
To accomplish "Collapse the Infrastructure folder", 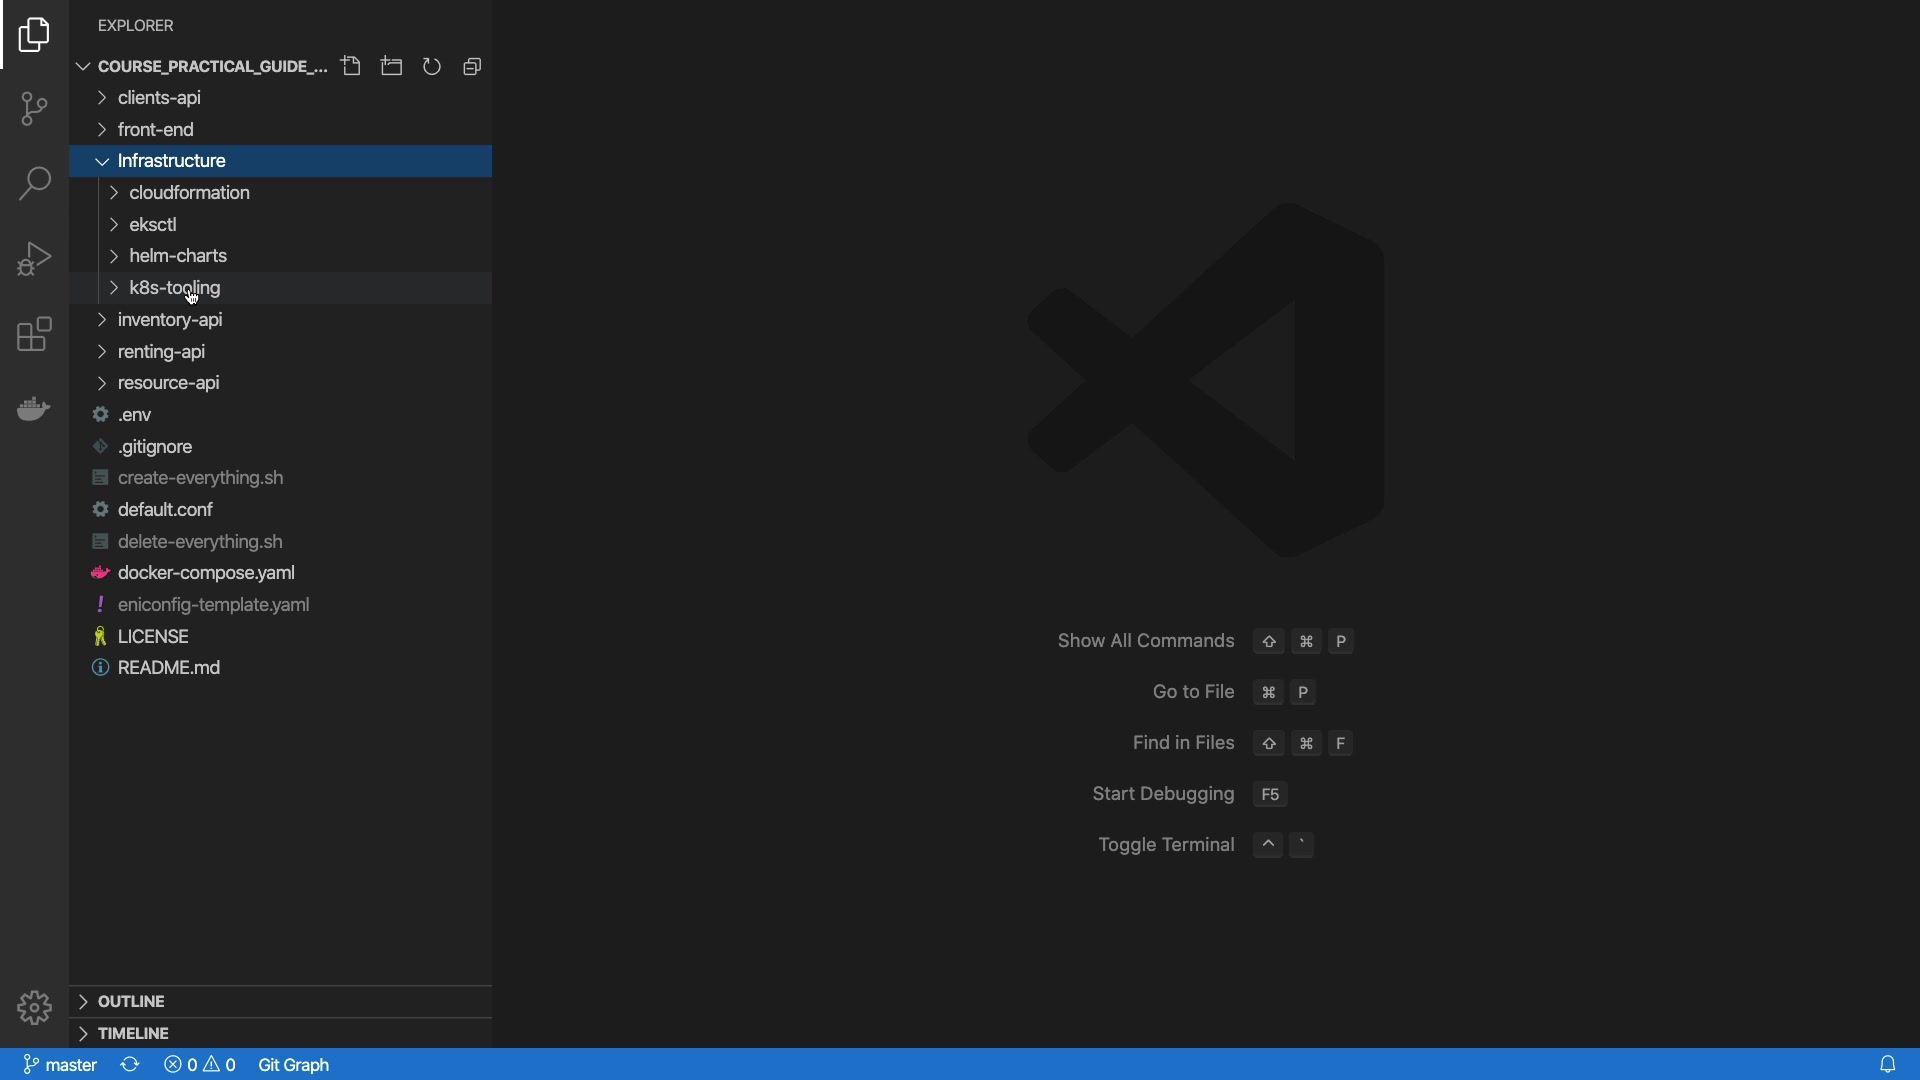I will click(x=171, y=161).
